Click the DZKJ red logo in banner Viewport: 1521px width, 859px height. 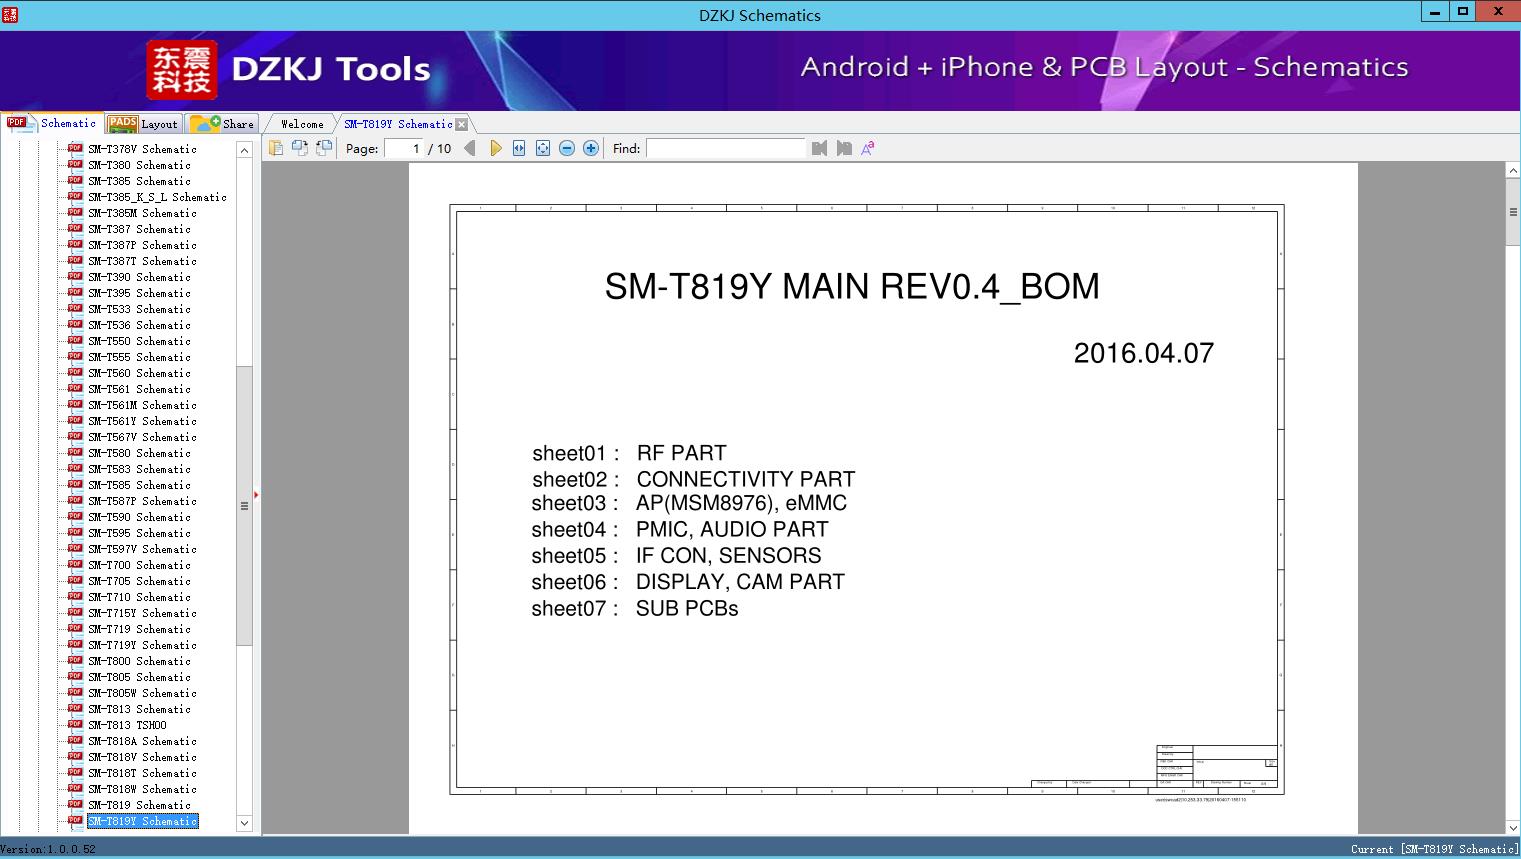[181, 70]
